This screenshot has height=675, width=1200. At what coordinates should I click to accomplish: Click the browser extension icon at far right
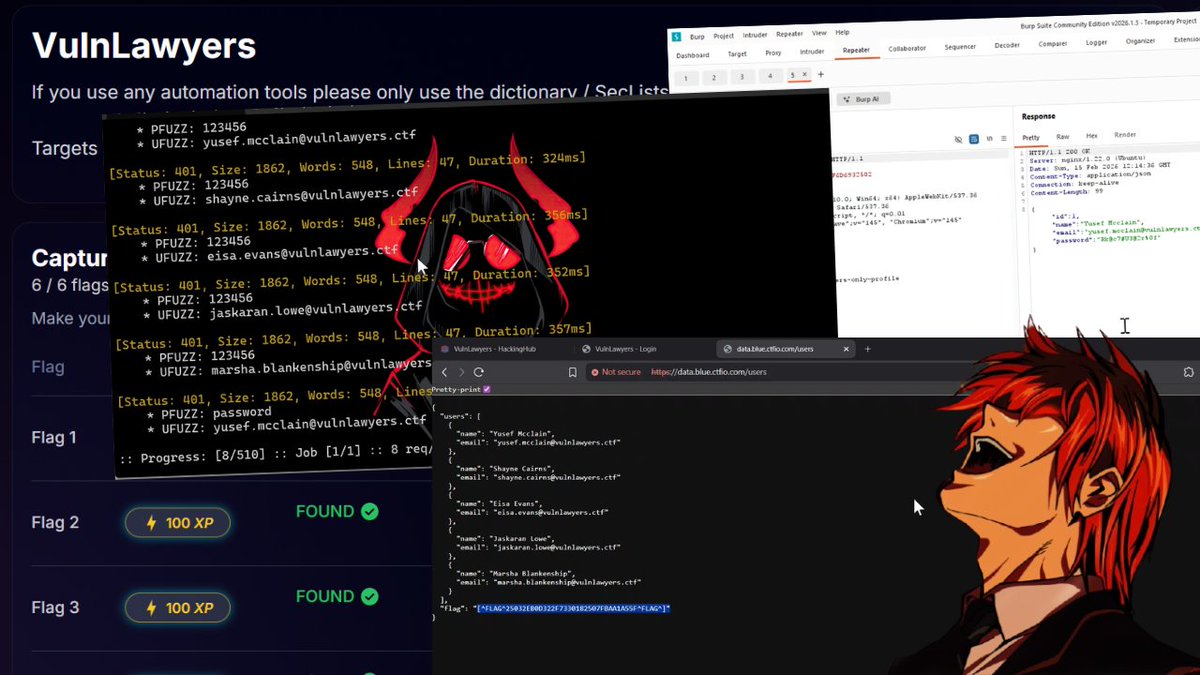[x=1188, y=372]
